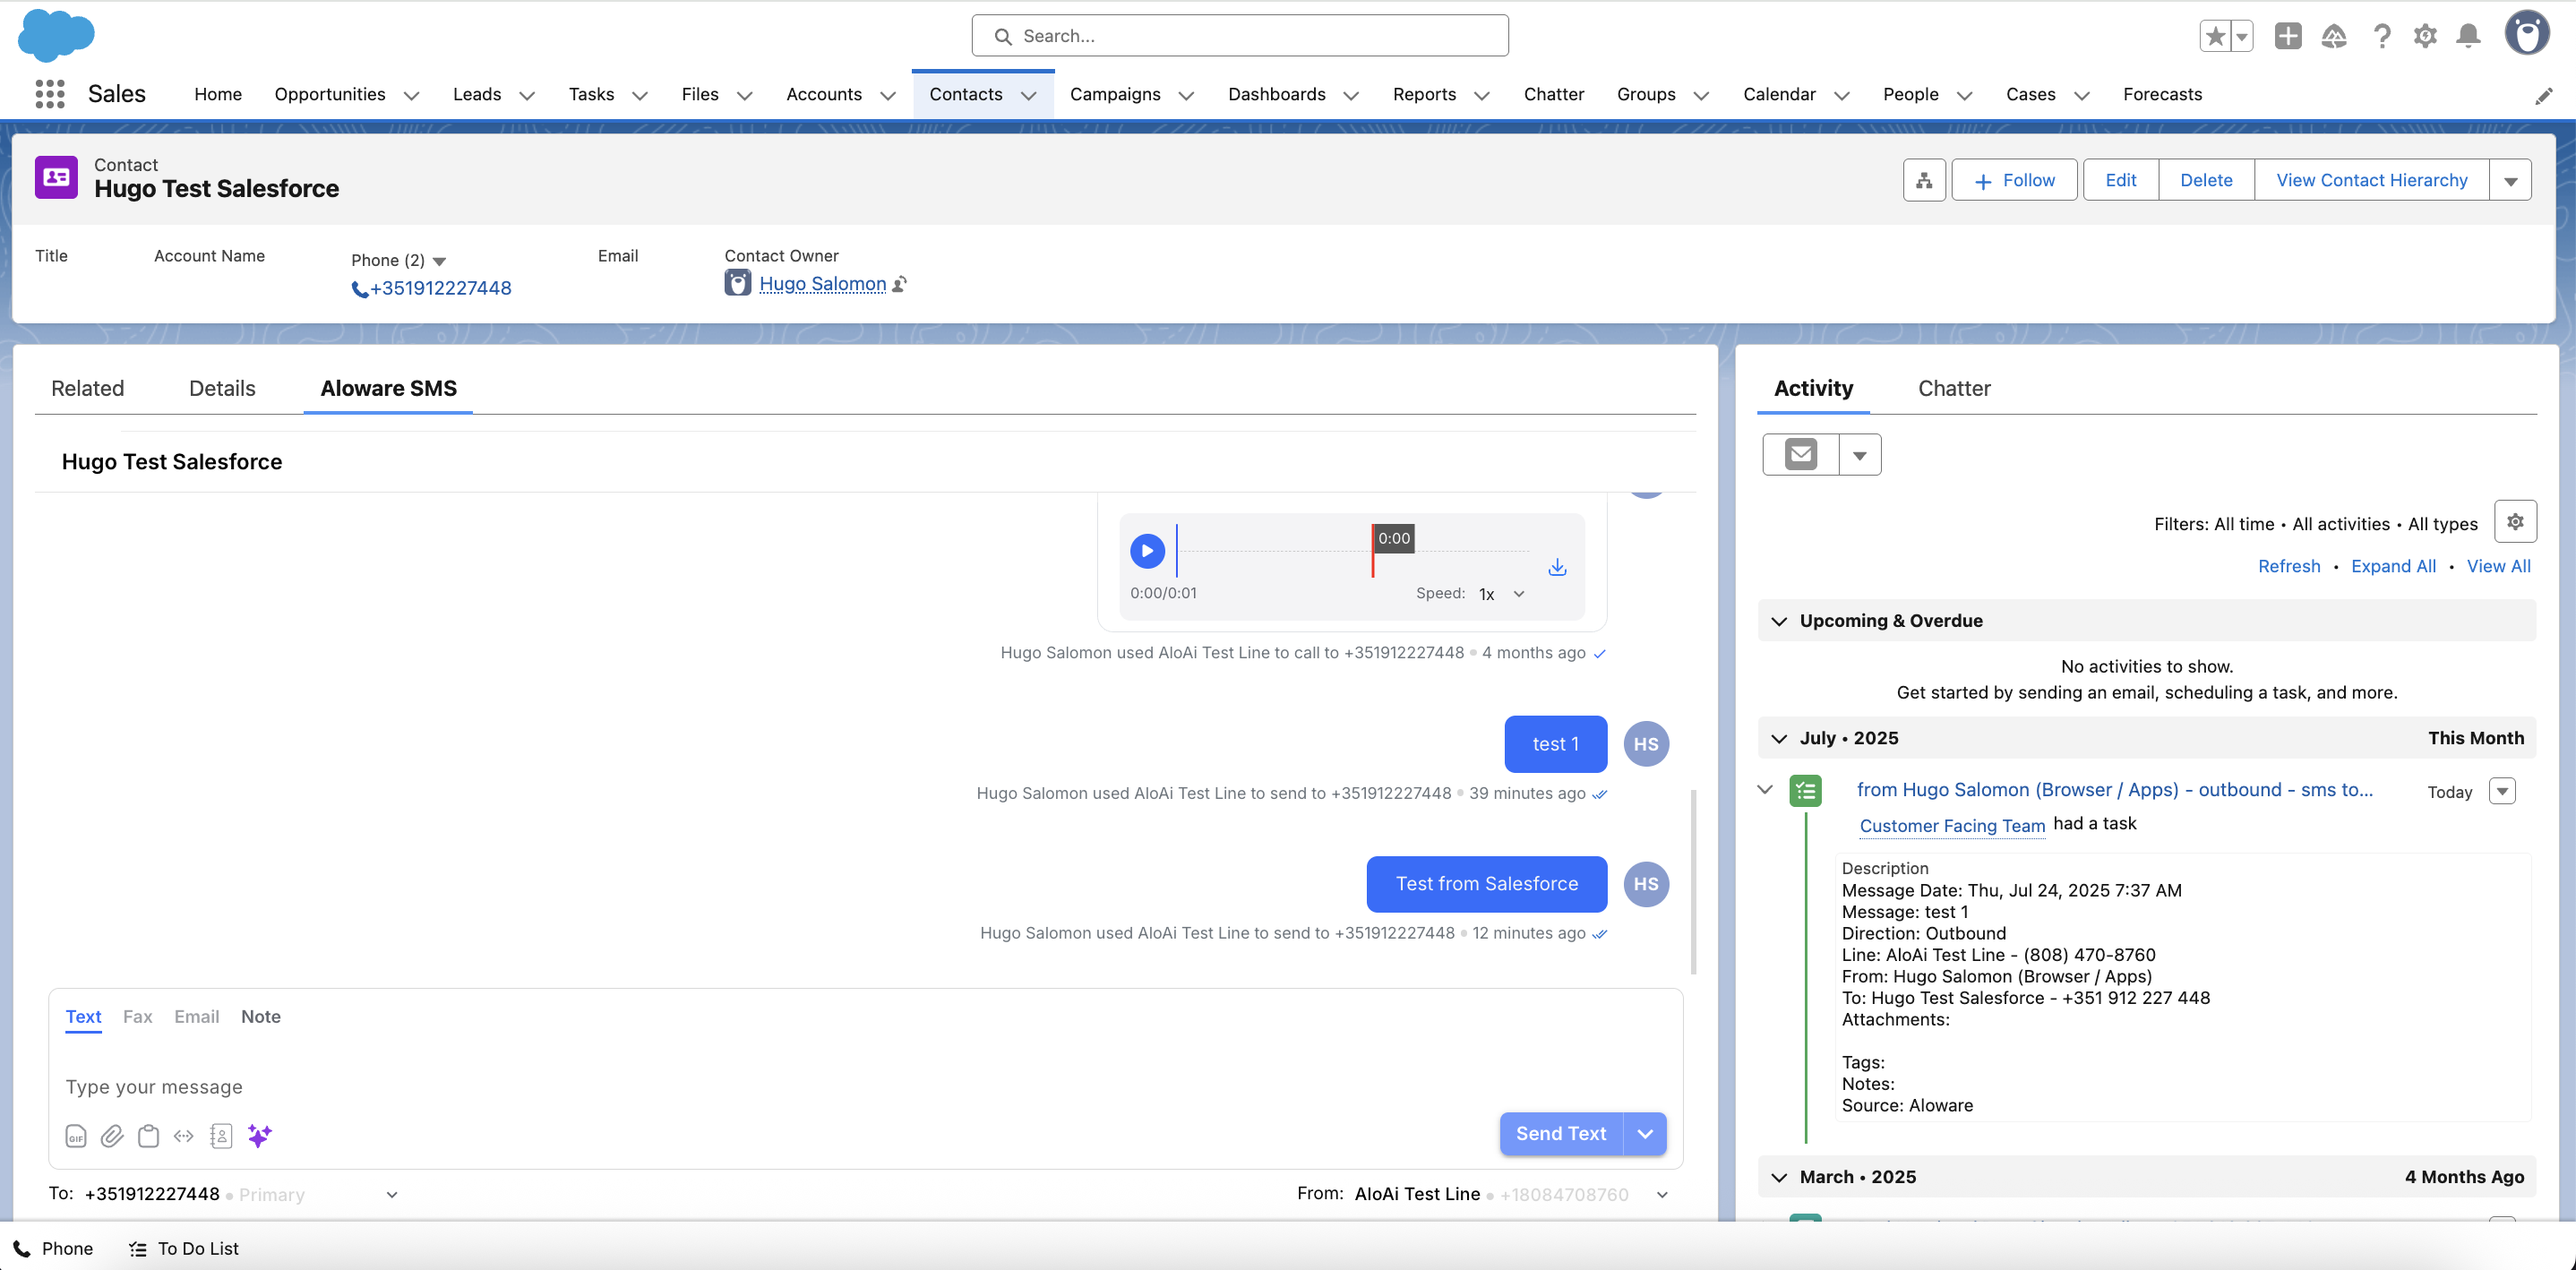Screen dimensions: 2576x1270
Task: Open the user profile avatar
Action: click(2527, 33)
